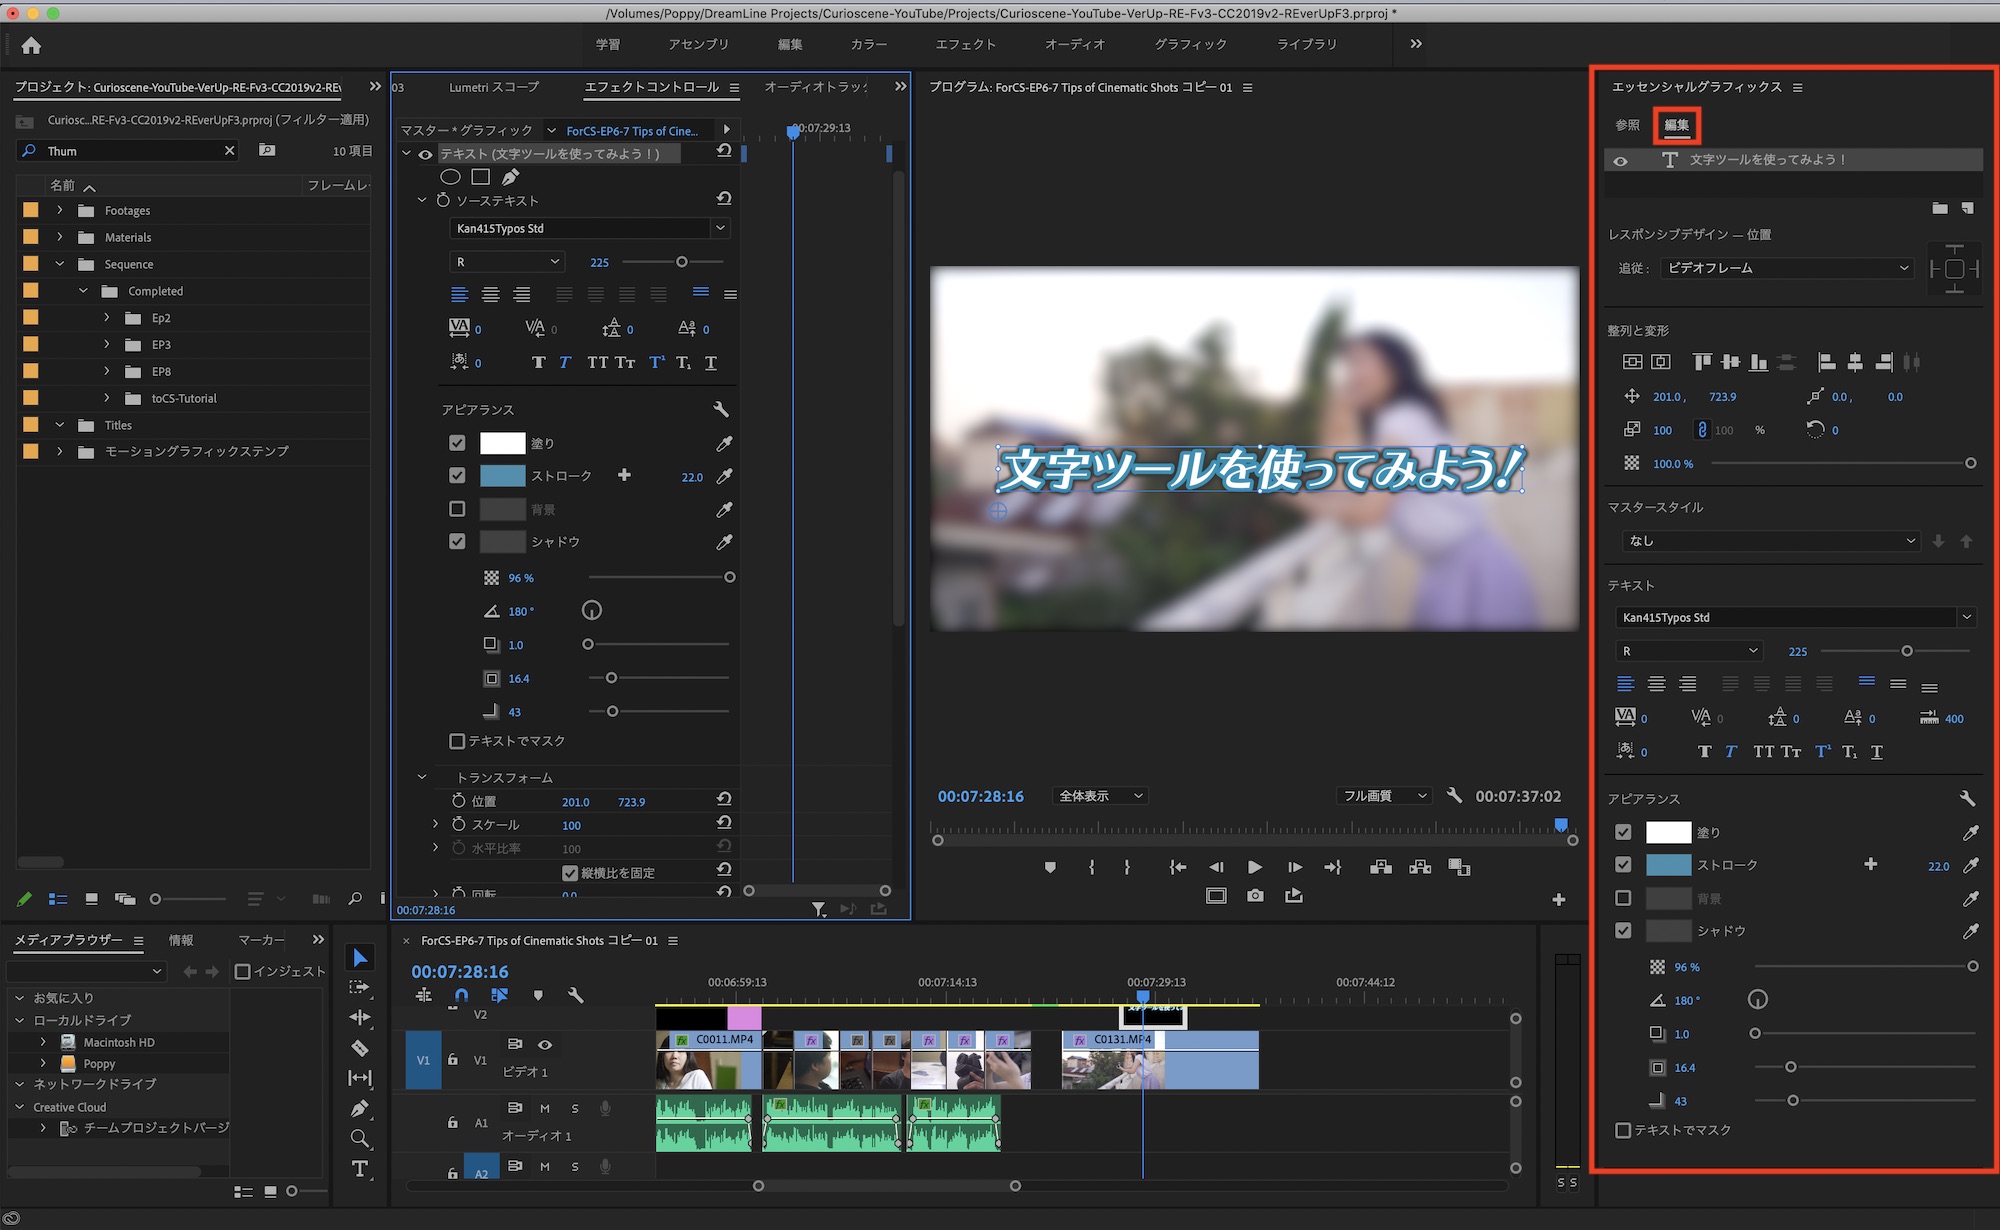The width and height of the screenshot is (2000, 1230).
Task: Check テキストでマスク in Essential Graphics
Action: tap(1623, 1130)
